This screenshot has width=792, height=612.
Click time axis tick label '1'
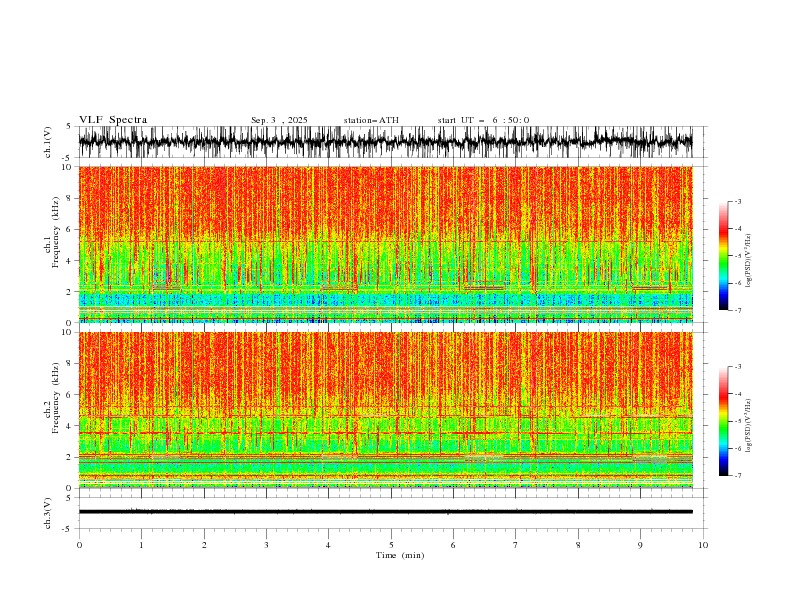pyautogui.click(x=141, y=545)
